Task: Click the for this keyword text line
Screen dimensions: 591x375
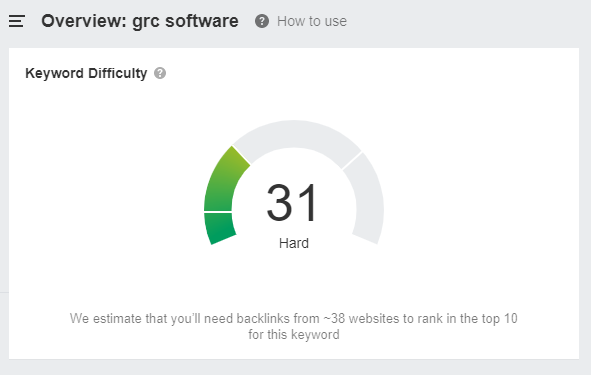Action: [x=294, y=334]
